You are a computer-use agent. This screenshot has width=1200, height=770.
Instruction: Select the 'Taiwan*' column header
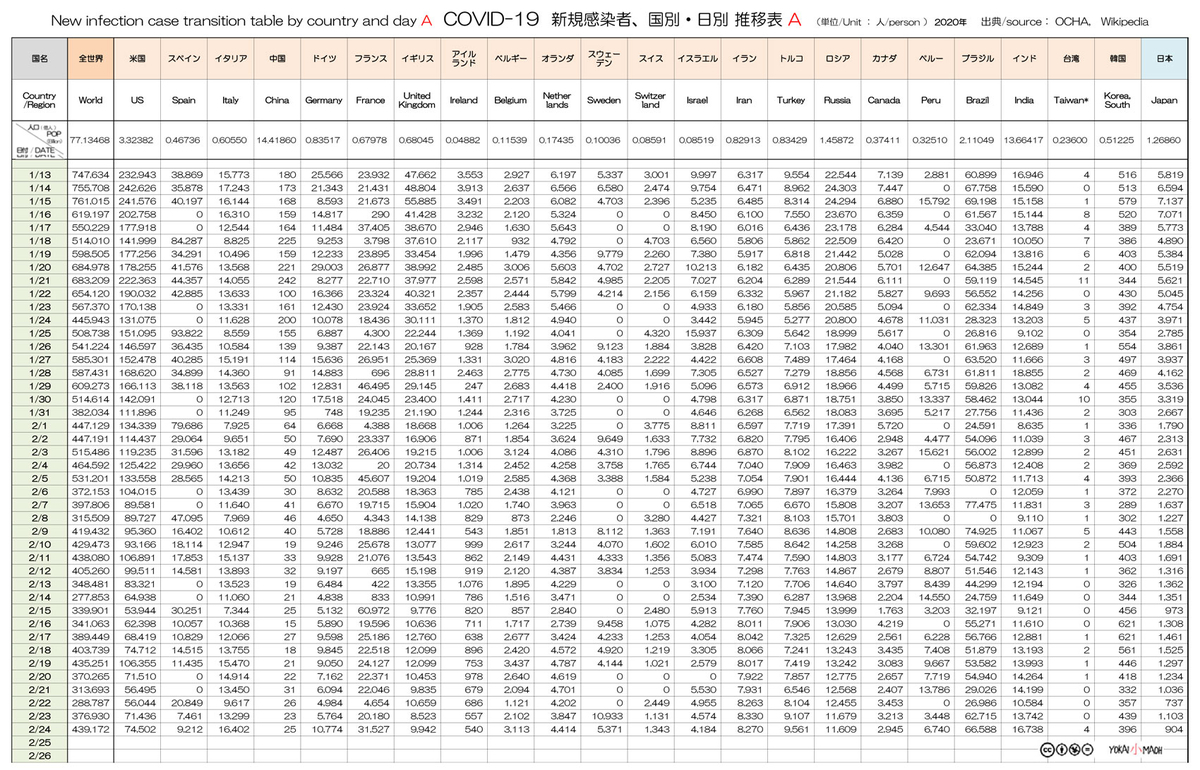1070,100
